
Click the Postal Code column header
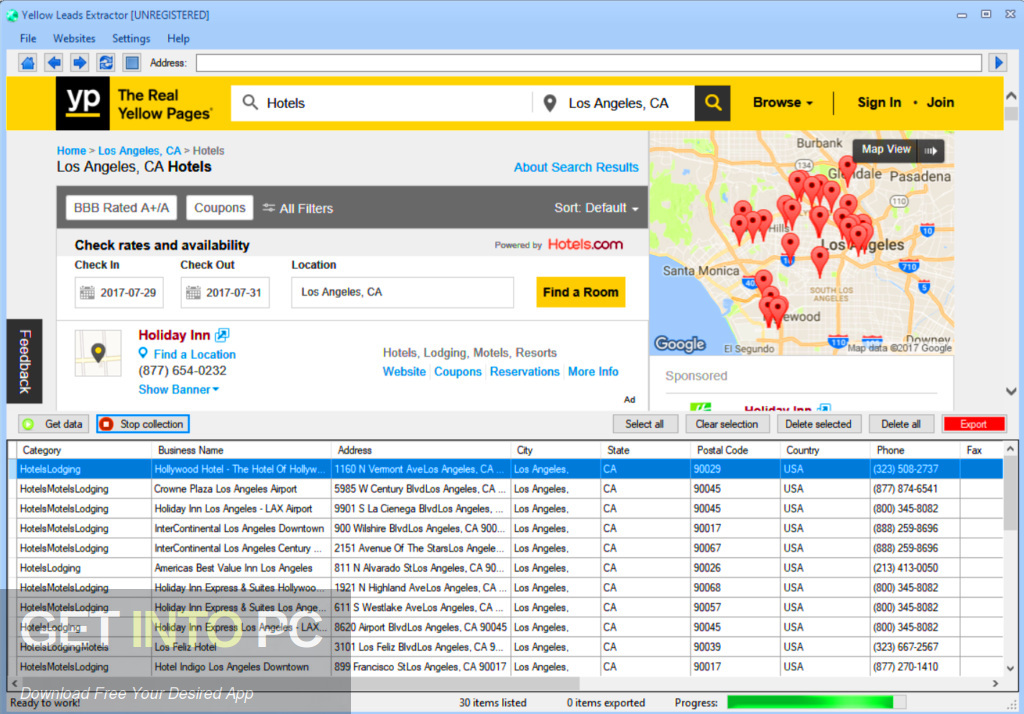tap(735, 450)
